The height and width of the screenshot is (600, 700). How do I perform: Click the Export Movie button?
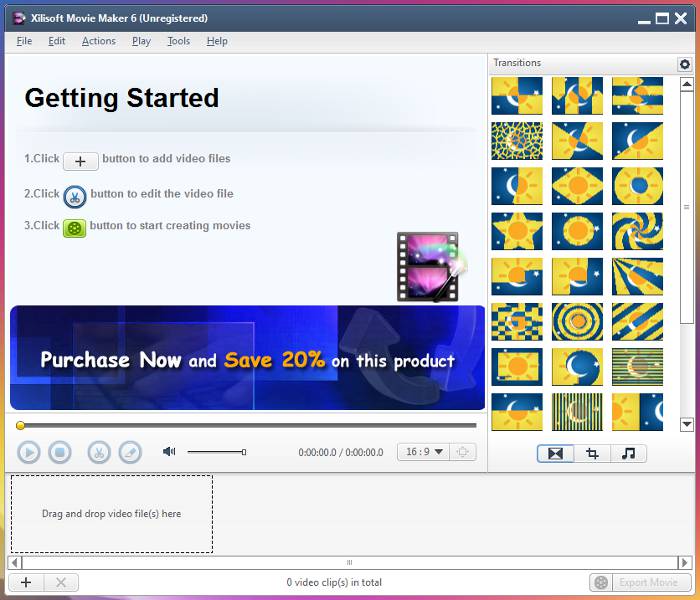click(x=640, y=582)
